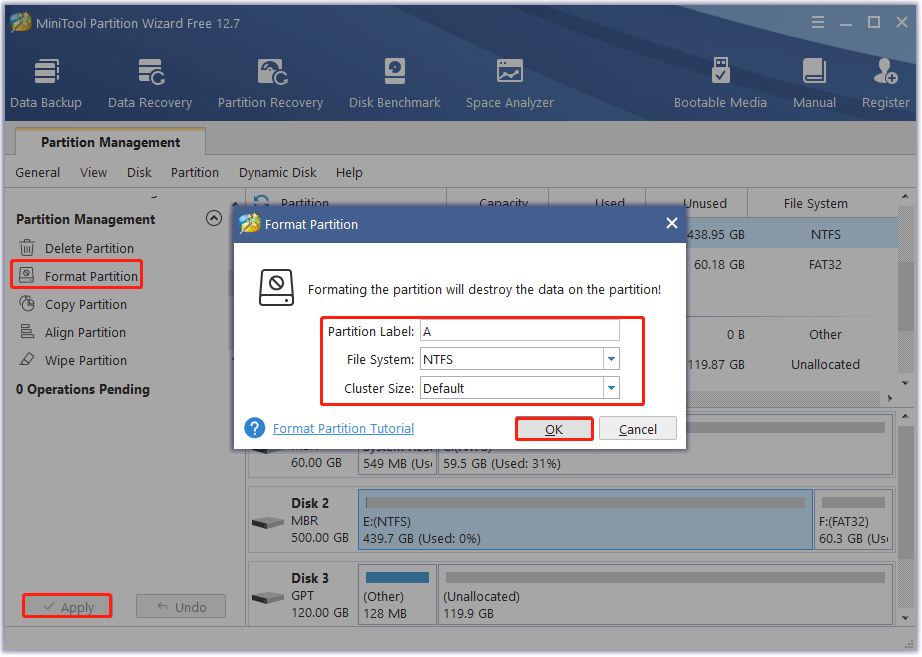Click Disk 2 MBR disk label

pyautogui.click(x=303, y=520)
